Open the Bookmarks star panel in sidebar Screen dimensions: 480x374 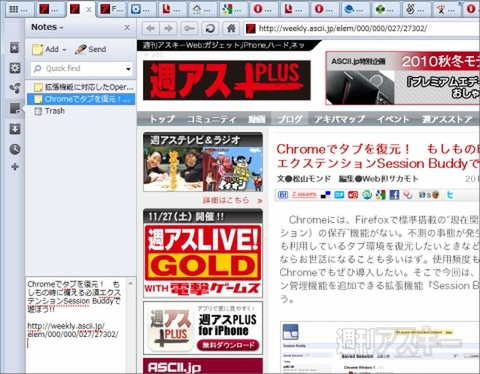pos(14,48)
